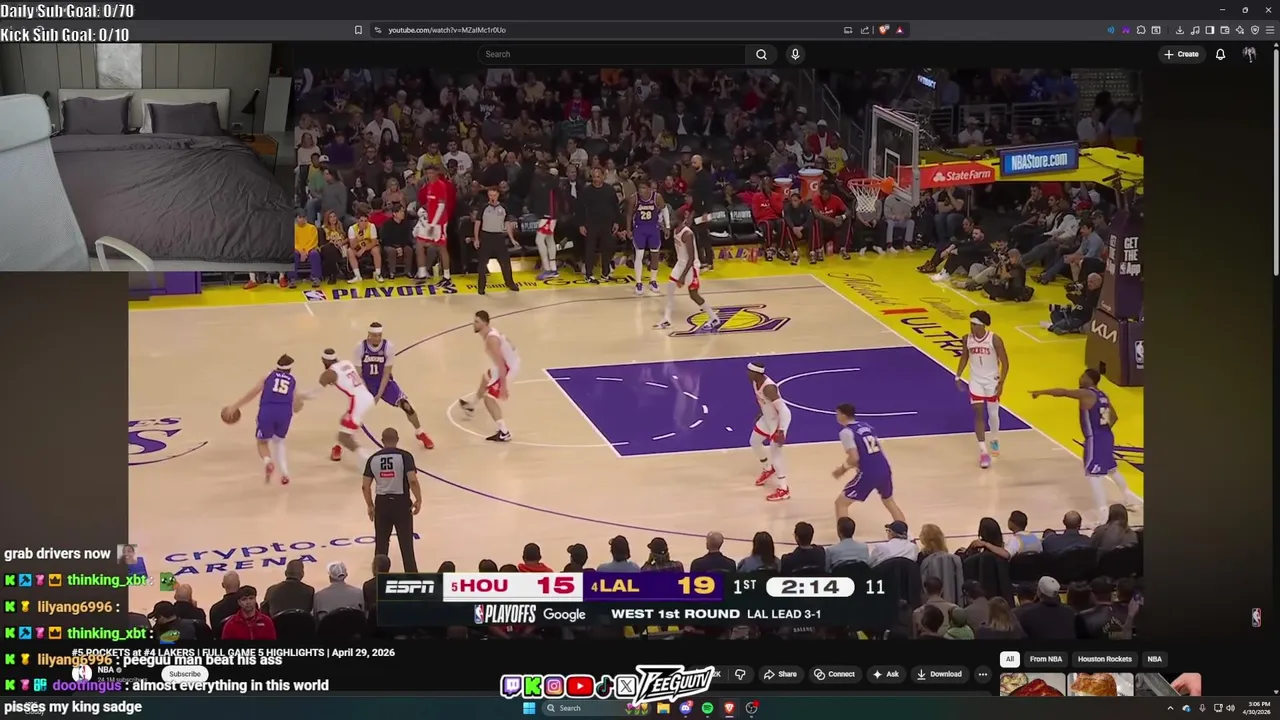This screenshot has height=720, width=1280.
Task: Open File Explorer from taskbar
Action: 663,708
